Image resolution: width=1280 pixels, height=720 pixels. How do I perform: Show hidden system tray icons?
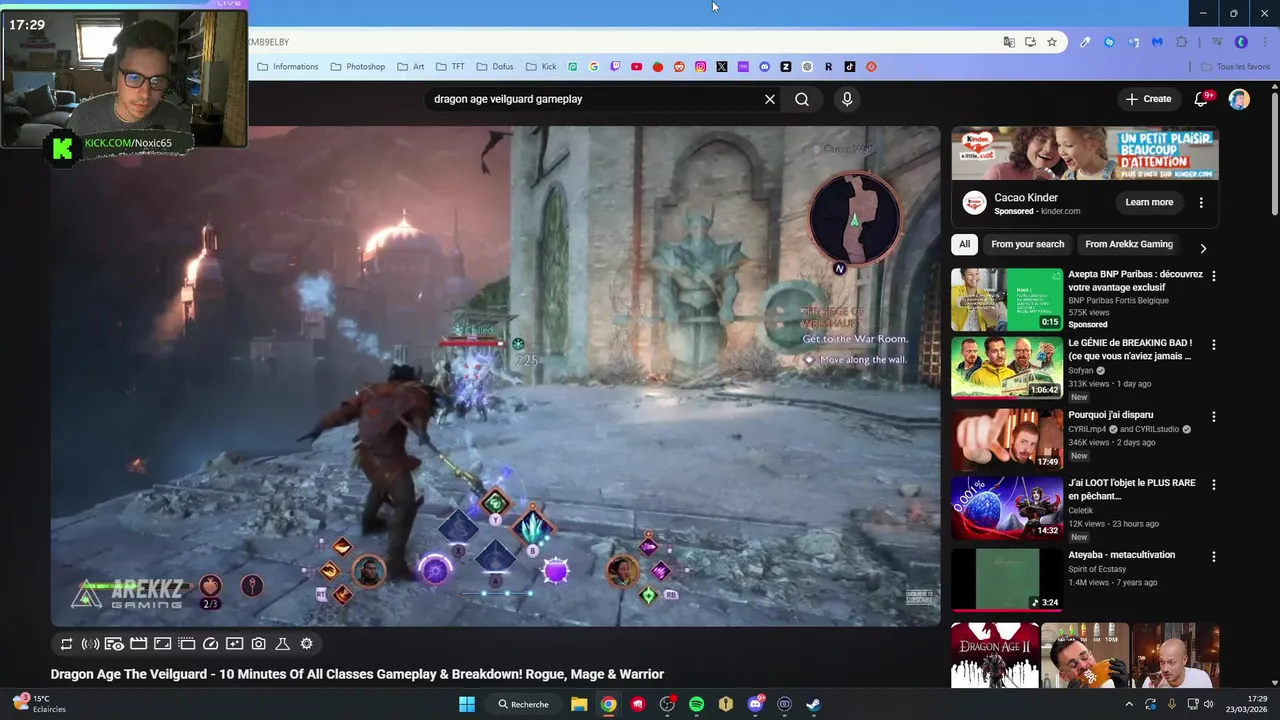(x=1129, y=704)
